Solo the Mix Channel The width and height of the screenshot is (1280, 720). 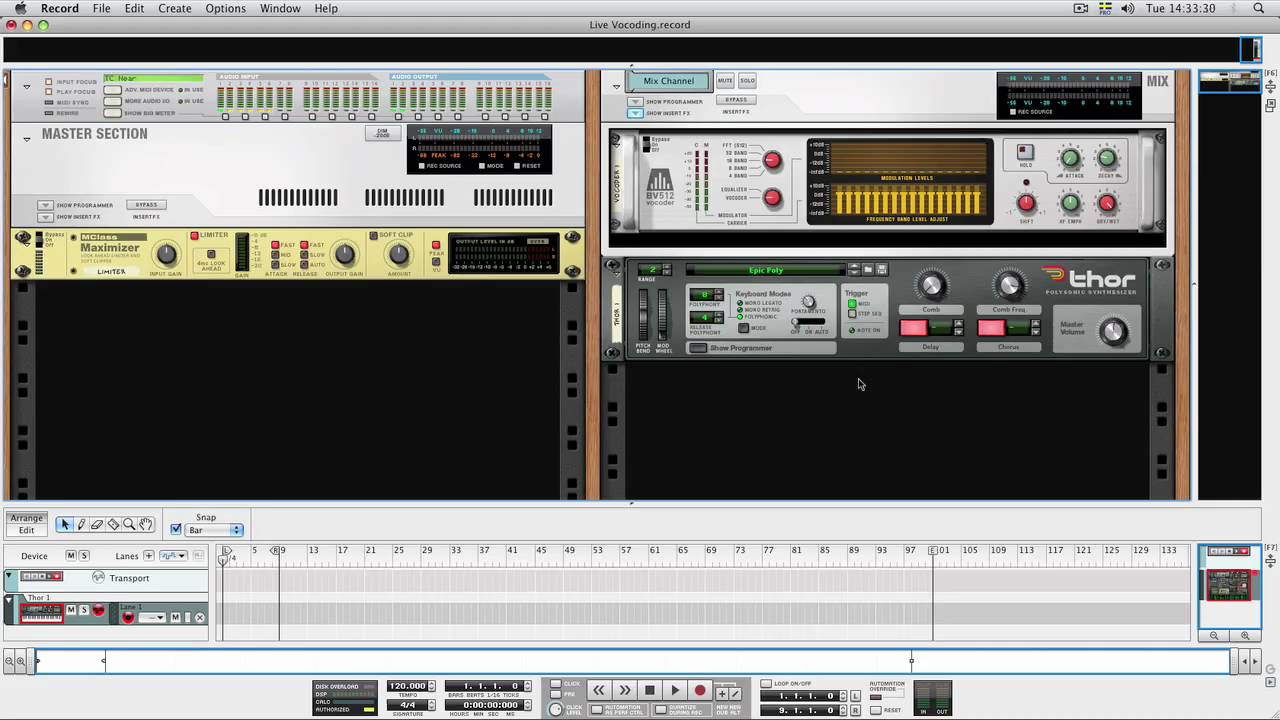pyautogui.click(x=747, y=80)
